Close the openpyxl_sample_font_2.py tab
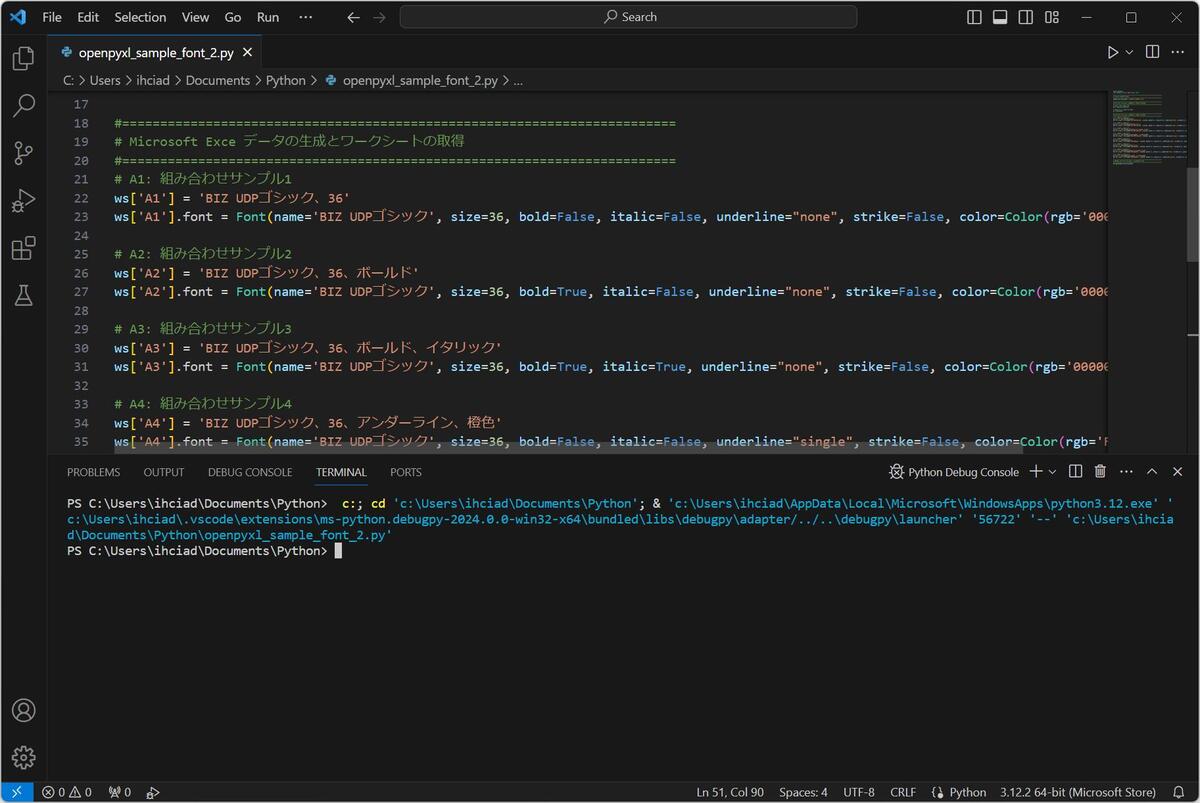The height and width of the screenshot is (803, 1200). (x=248, y=52)
